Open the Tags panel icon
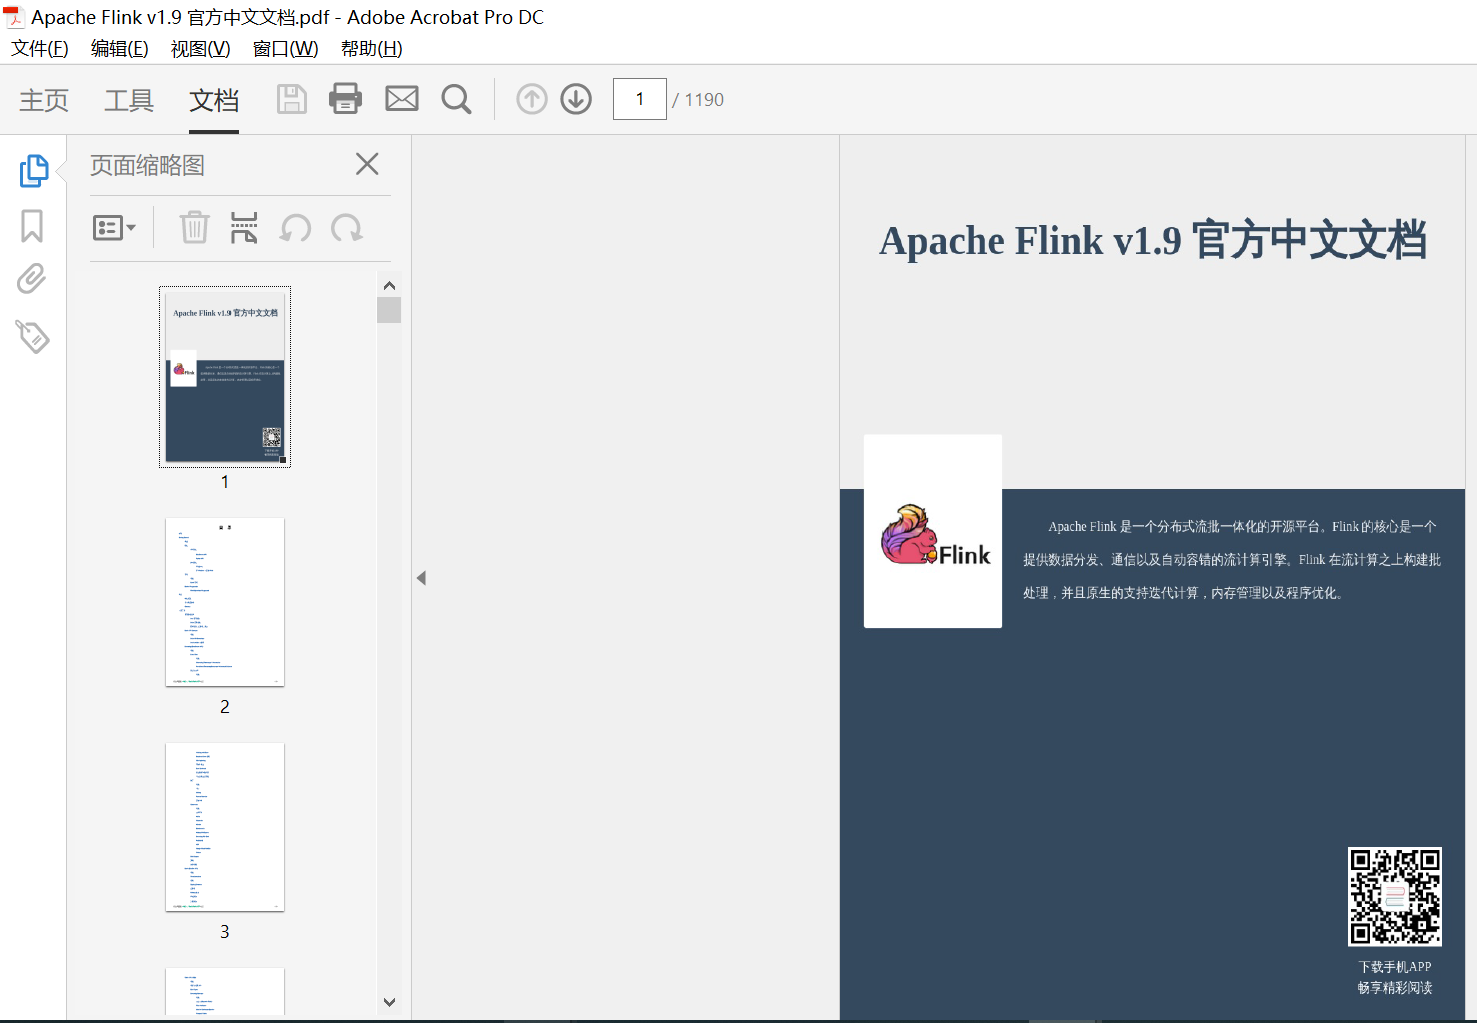Image resolution: width=1477 pixels, height=1023 pixels. (x=32, y=337)
